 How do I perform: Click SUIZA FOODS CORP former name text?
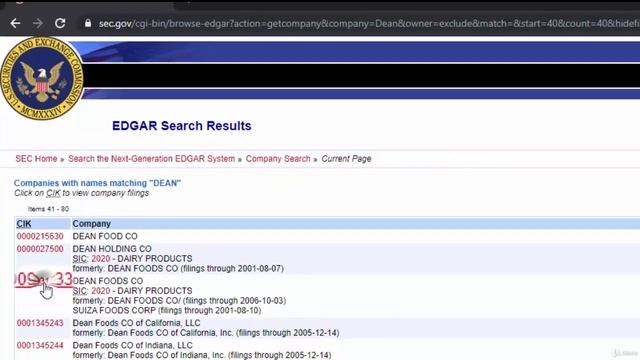click(x=167, y=311)
